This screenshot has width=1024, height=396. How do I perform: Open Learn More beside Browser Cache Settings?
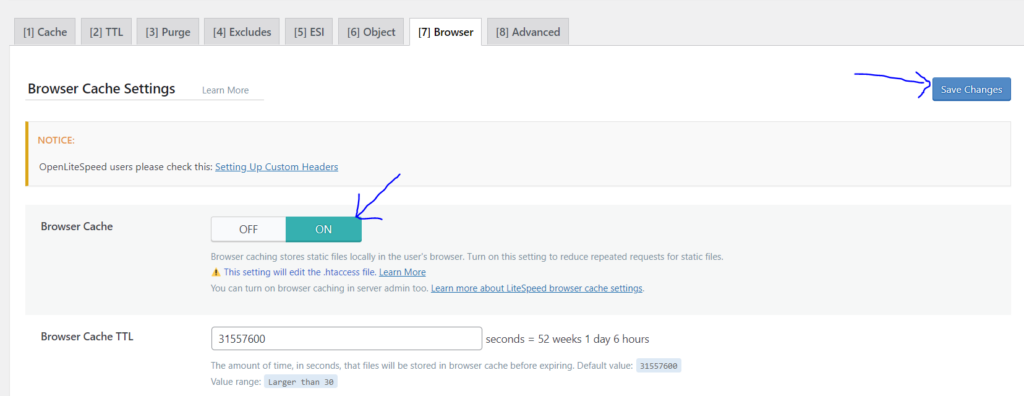pos(225,90)
